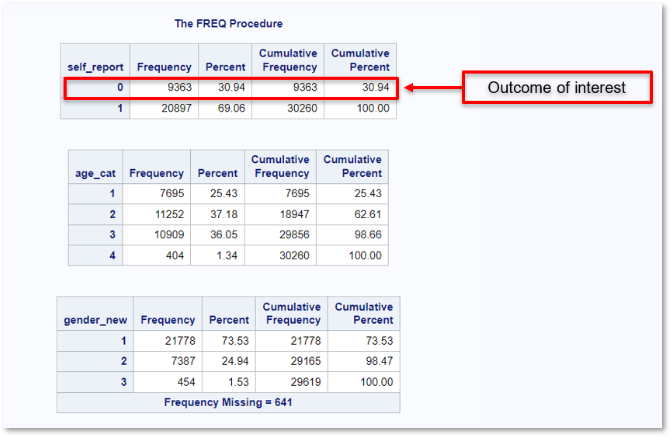
Task: Click the gender_new column header
Action: [x=96, y=319]
